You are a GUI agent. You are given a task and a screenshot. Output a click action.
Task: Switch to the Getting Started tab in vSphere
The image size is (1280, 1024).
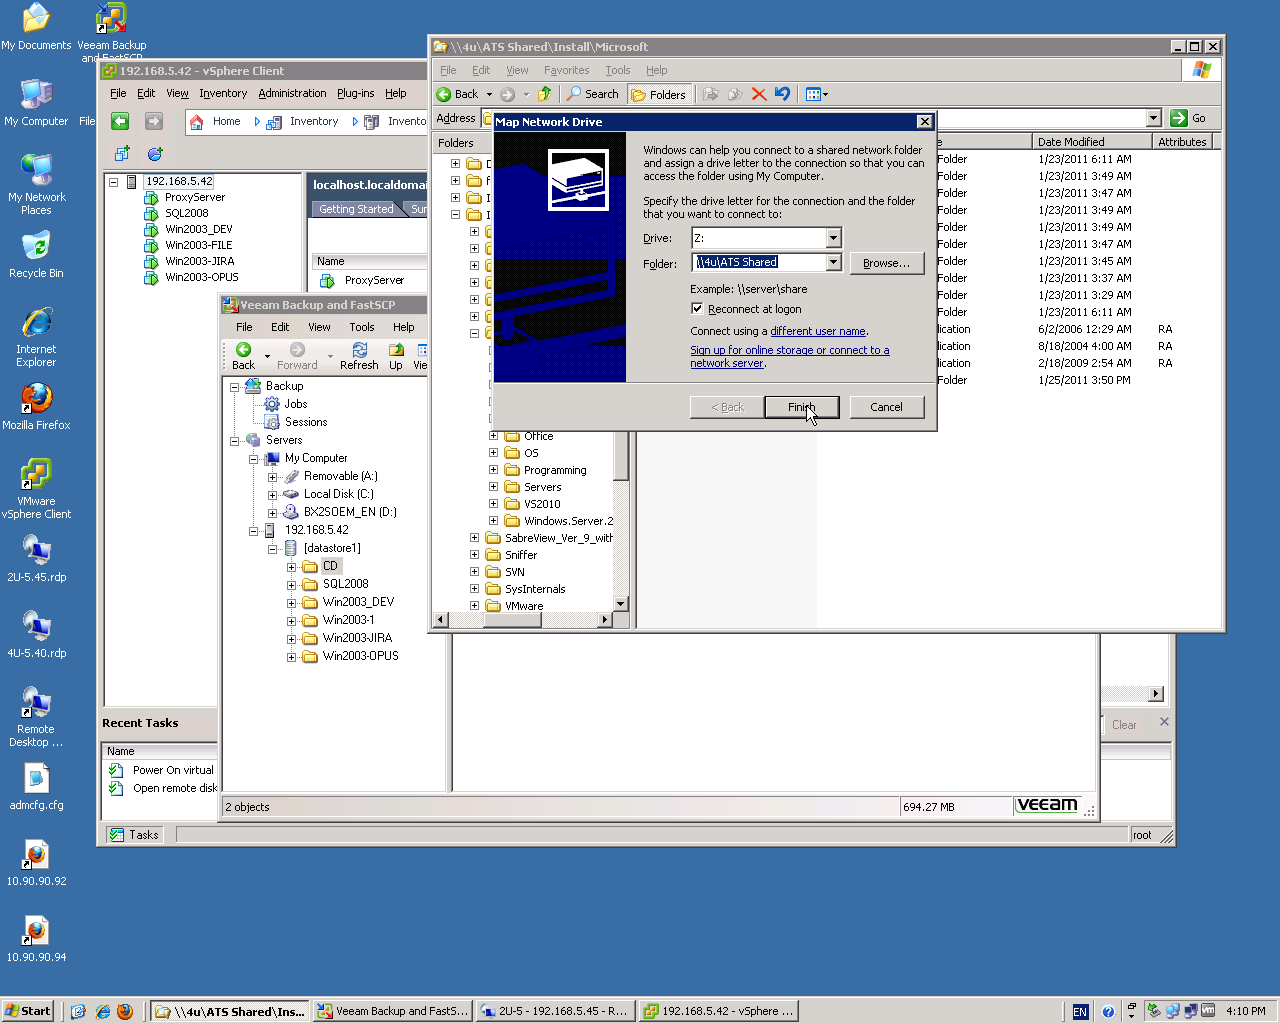(x=356, y=209)
